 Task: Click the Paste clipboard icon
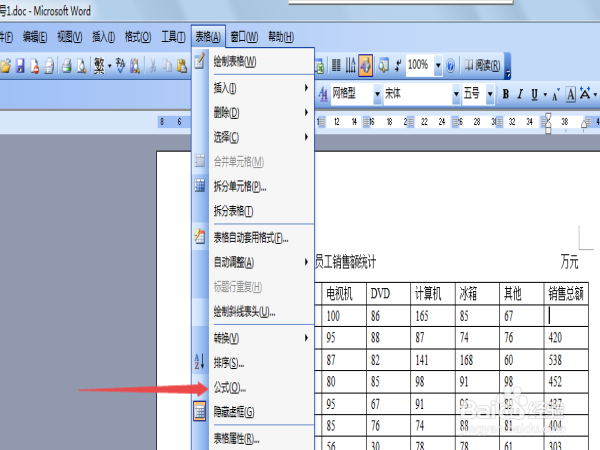pyautogui.click(x=182, y=66)
